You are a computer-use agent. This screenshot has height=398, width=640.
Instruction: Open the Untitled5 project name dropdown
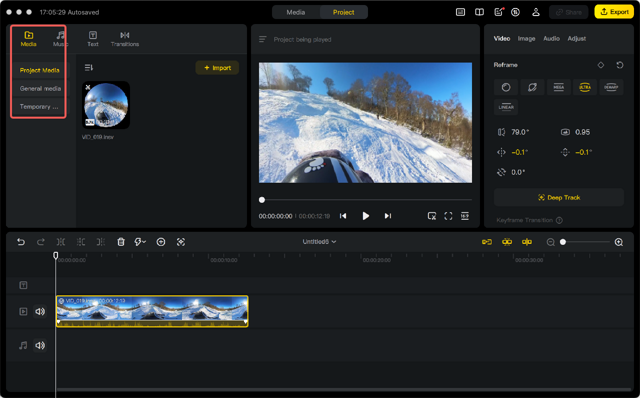tap(319, 242)
